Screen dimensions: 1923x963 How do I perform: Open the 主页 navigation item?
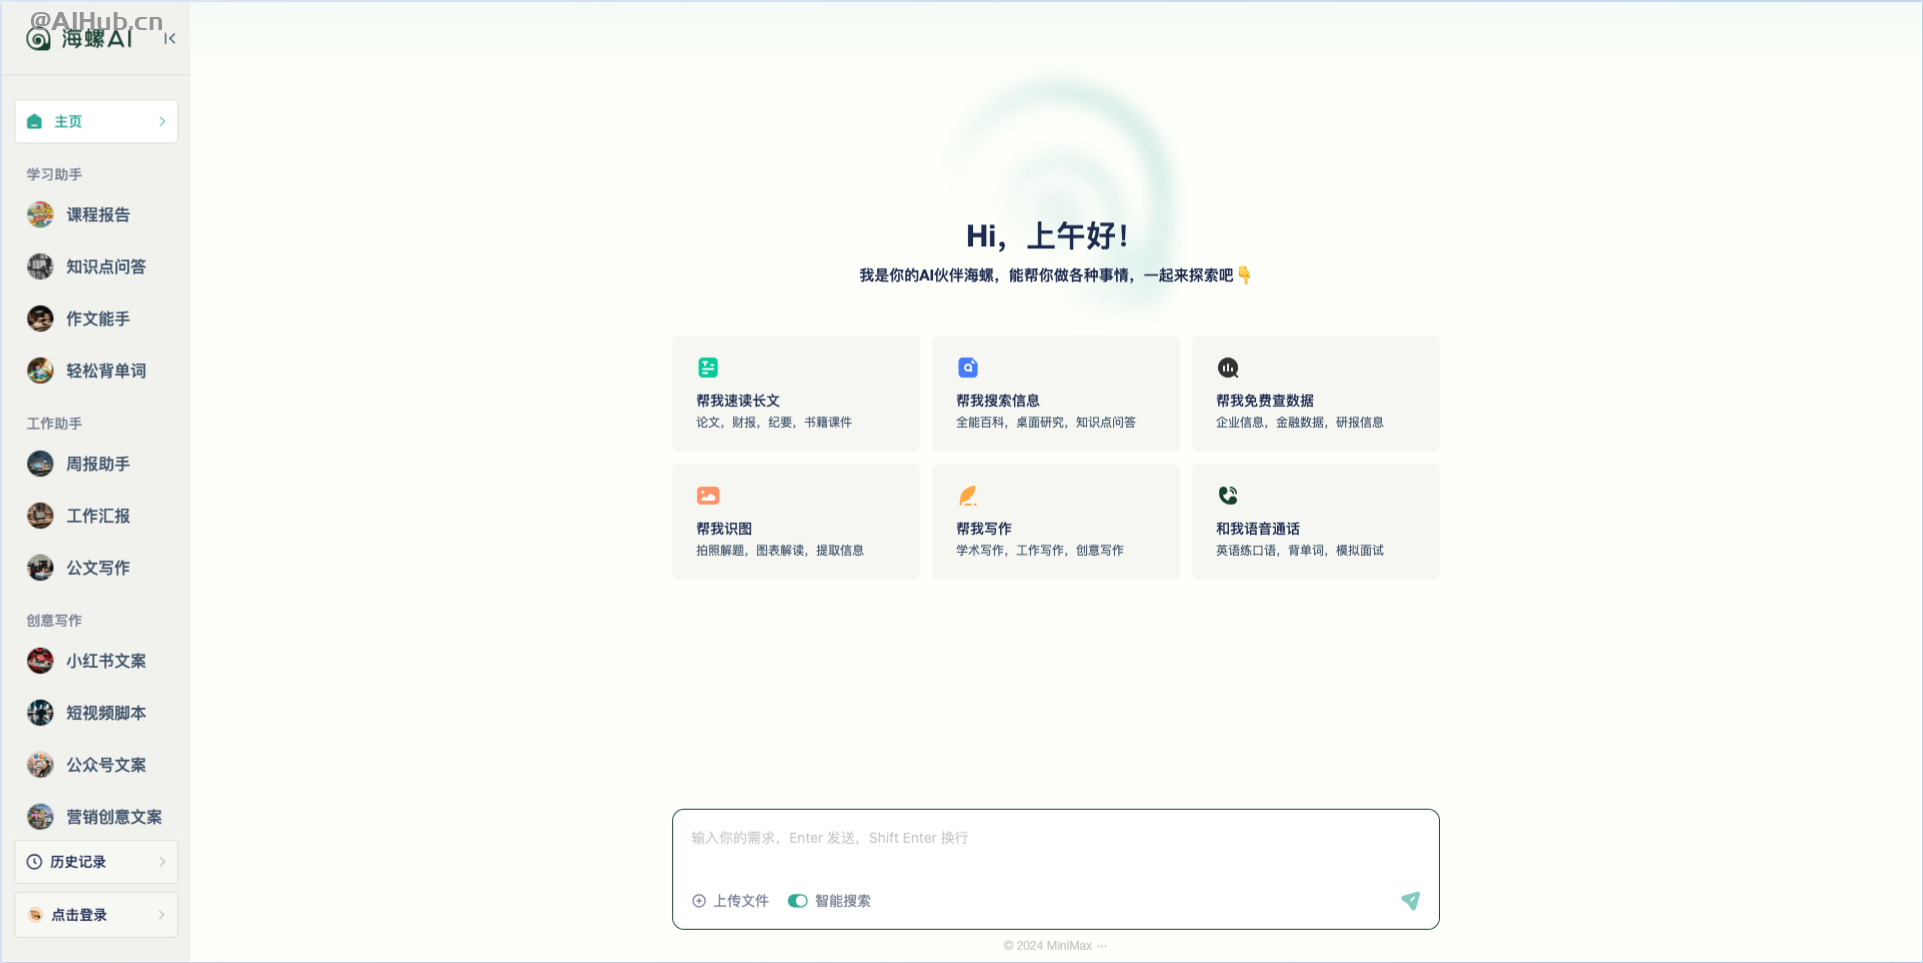tap(69, 121)
